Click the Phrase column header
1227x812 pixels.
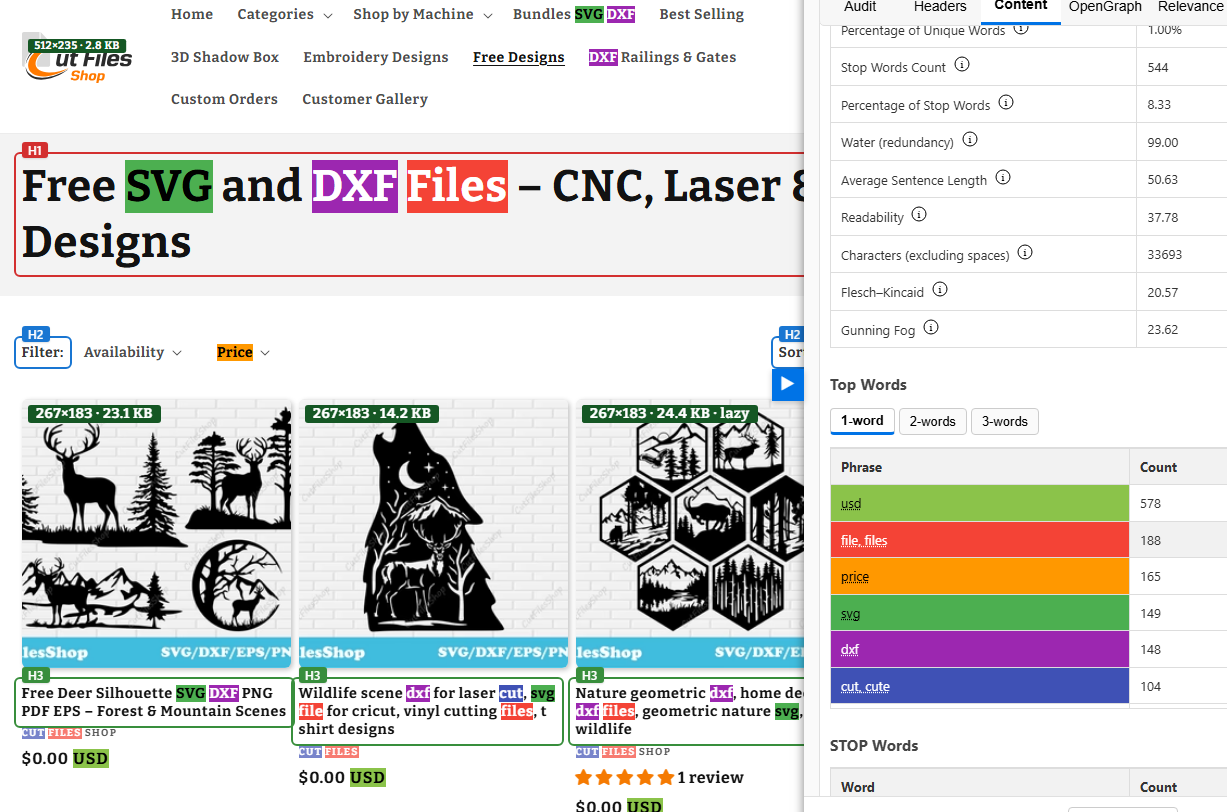[x=861, y=467]
